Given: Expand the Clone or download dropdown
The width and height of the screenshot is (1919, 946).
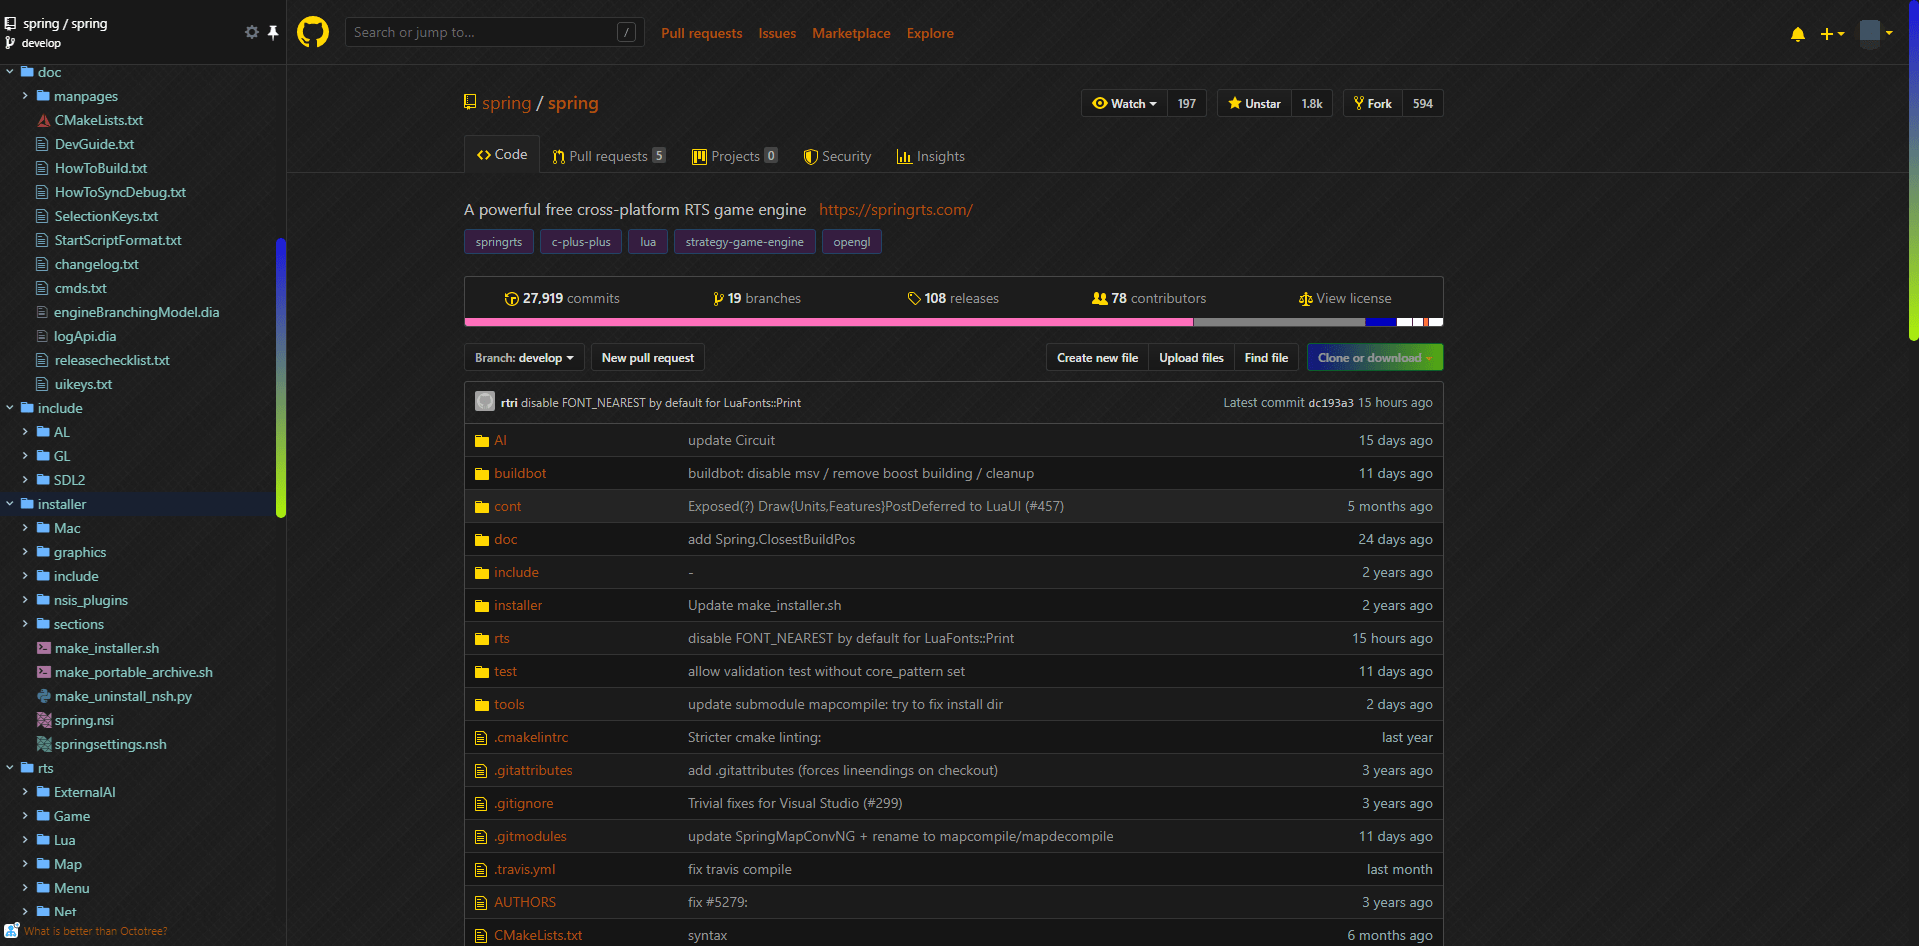Looking at the screenshot, I should click(1374, 357).
